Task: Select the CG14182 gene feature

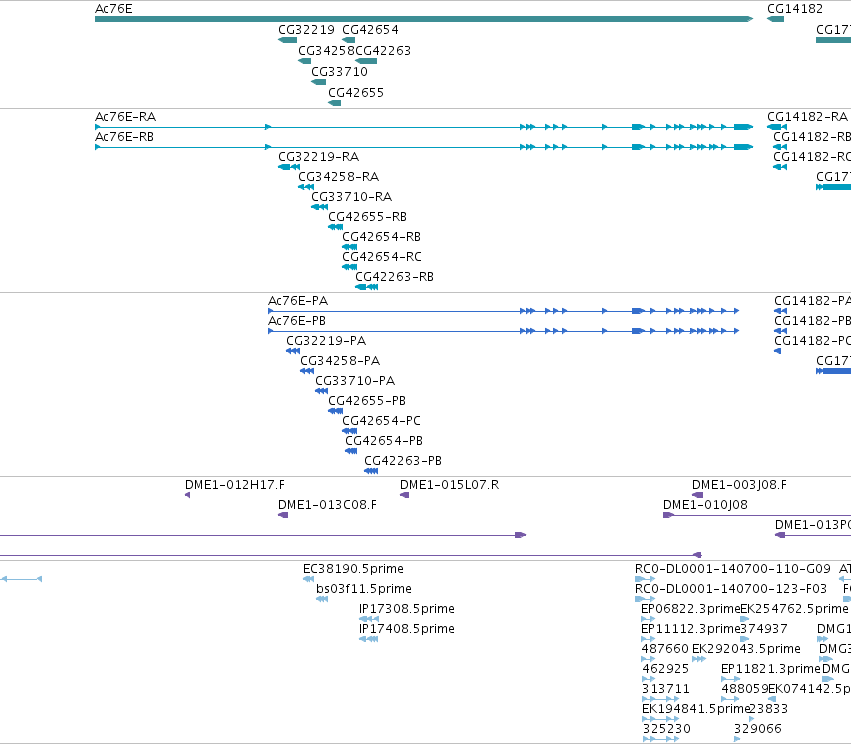Action: (776, 19)
